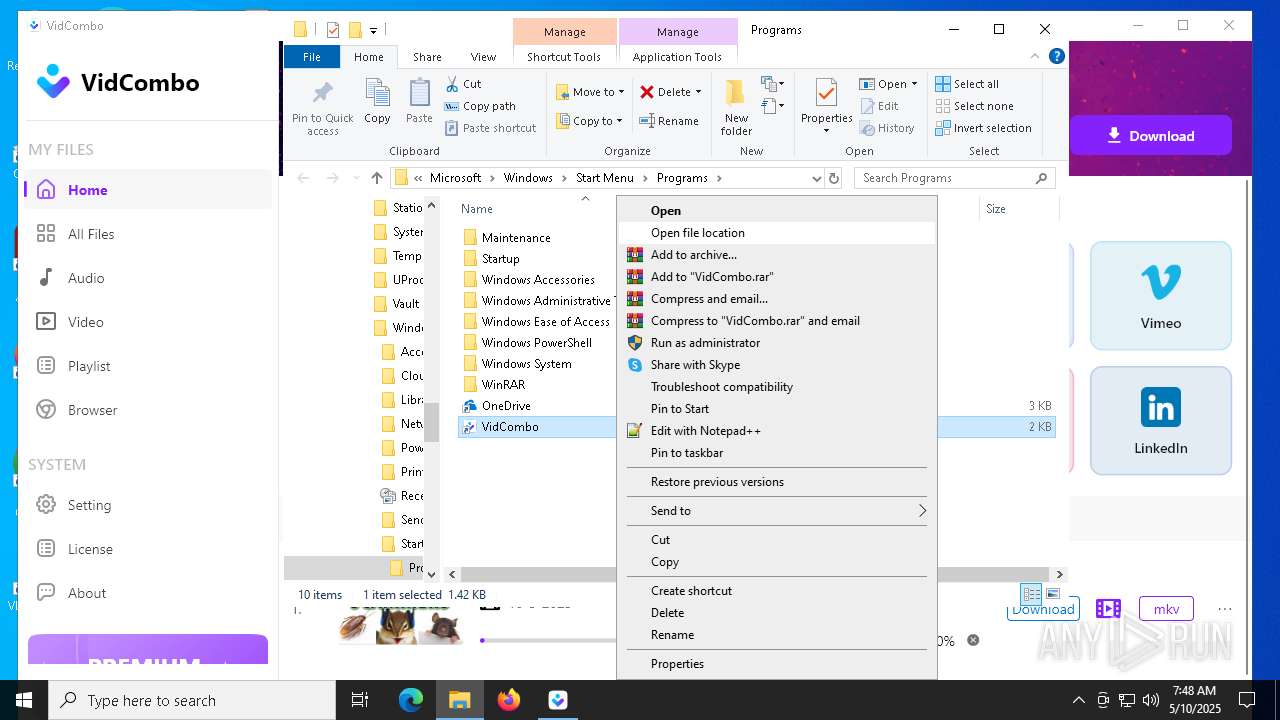Image resolution: width=1280 pixels, height=720 pixels.
Task: Switch to details view layout icon
Action: [1031, 594]
